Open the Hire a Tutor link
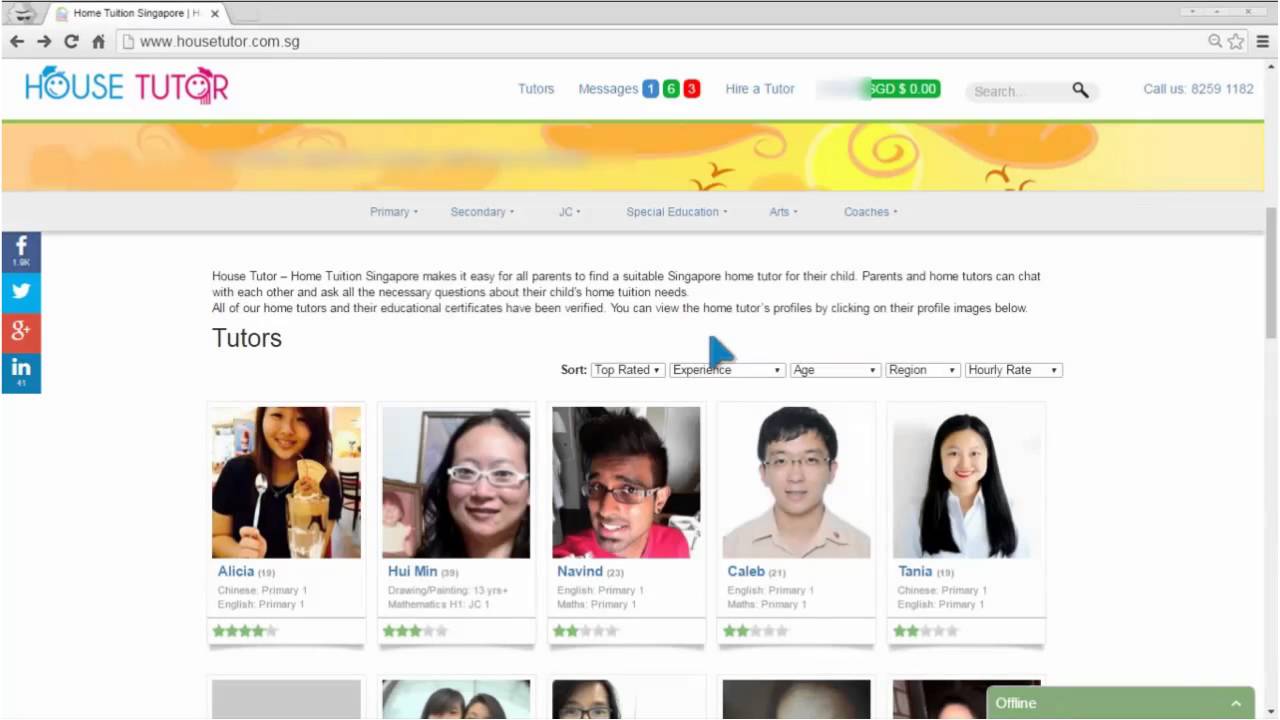 point(760,89)
